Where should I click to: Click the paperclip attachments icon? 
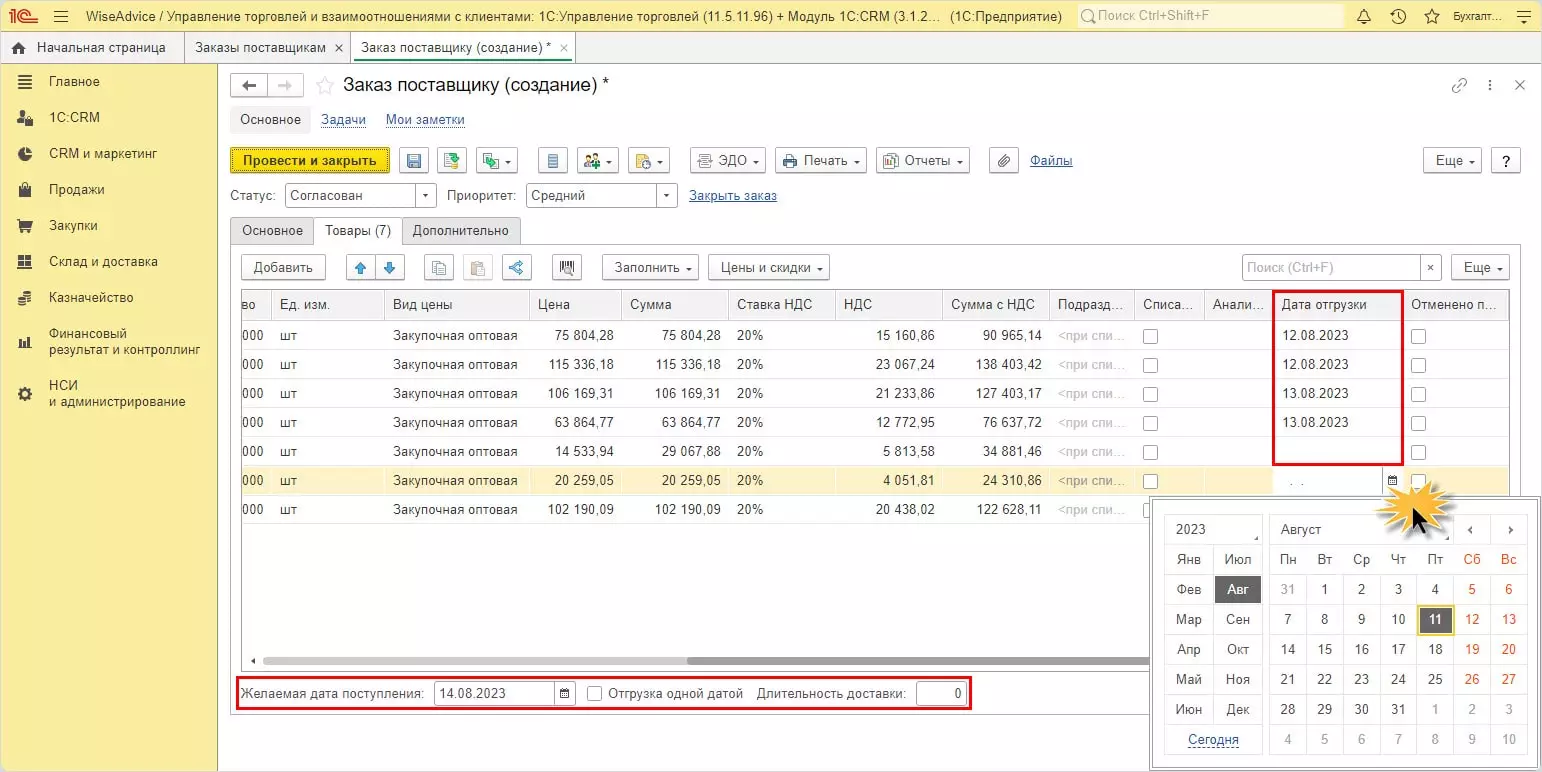click(x=1004, y=161)
